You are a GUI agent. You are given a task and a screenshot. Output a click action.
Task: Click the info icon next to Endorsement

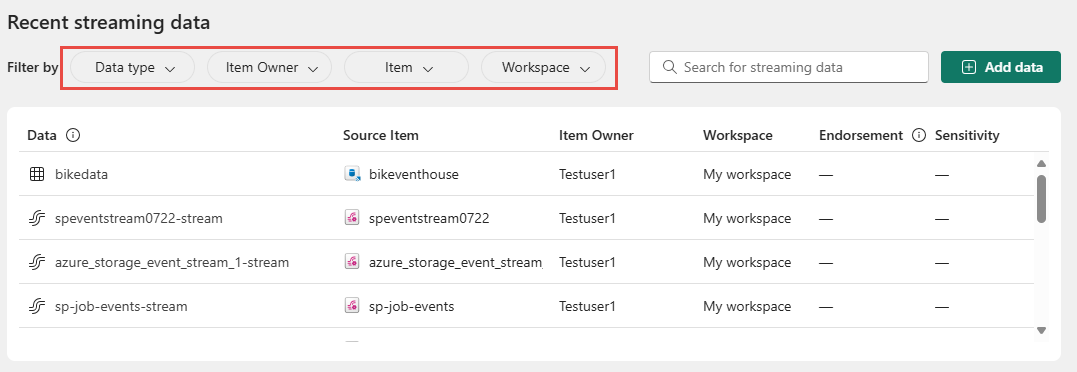click(918, 135)
